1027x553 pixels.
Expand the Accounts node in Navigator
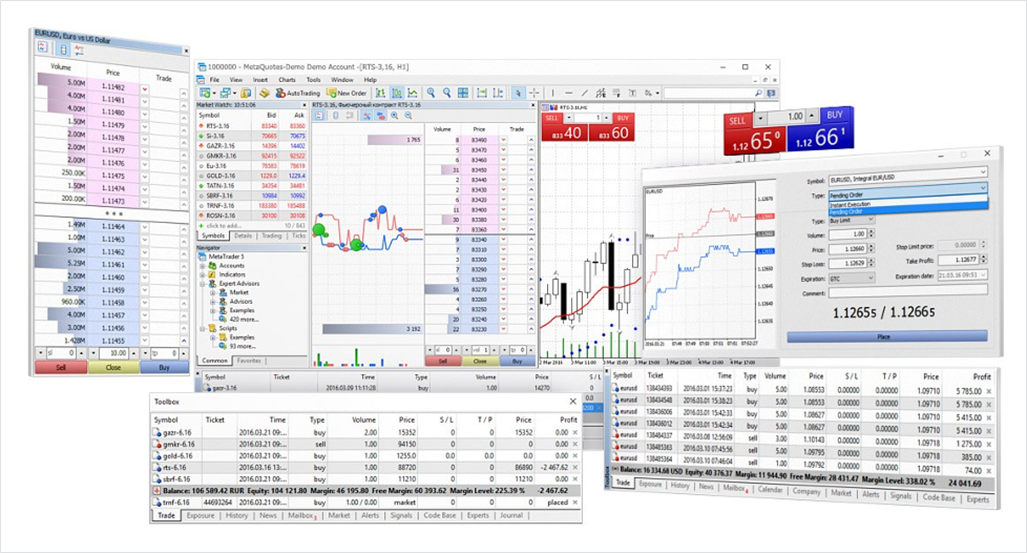point(202,266)
